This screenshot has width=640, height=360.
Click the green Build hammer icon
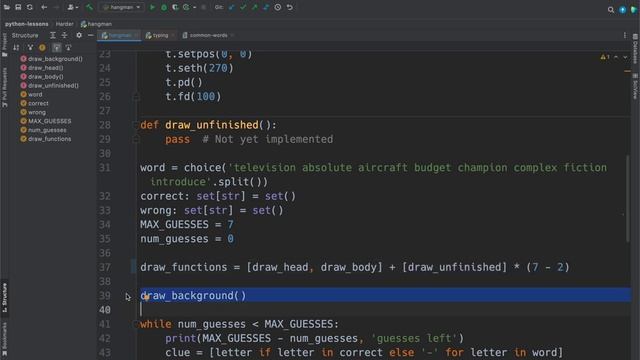coord(89,7)
